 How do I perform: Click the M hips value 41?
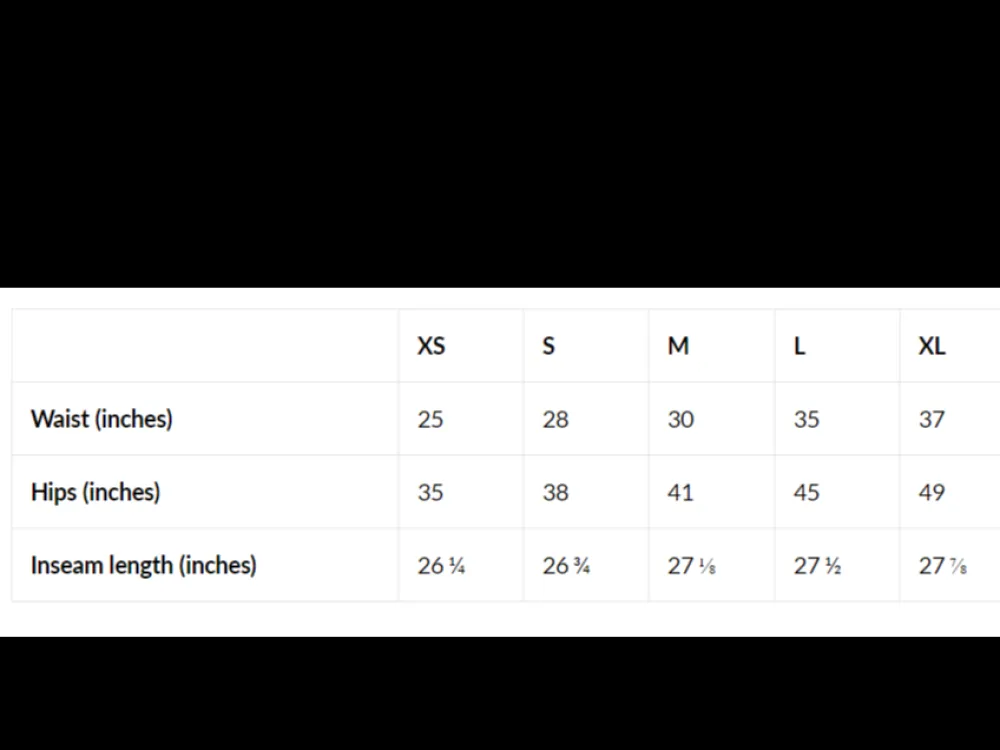680,492
